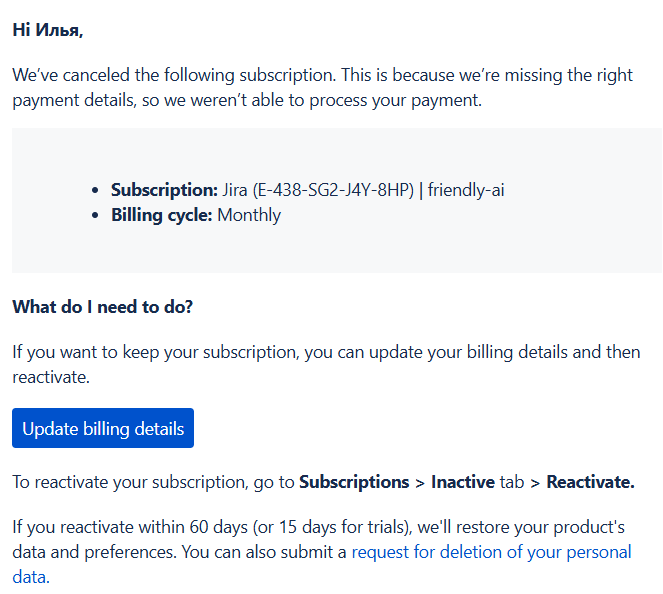Click the bold 'Reactivate.' word

point(590,482)
